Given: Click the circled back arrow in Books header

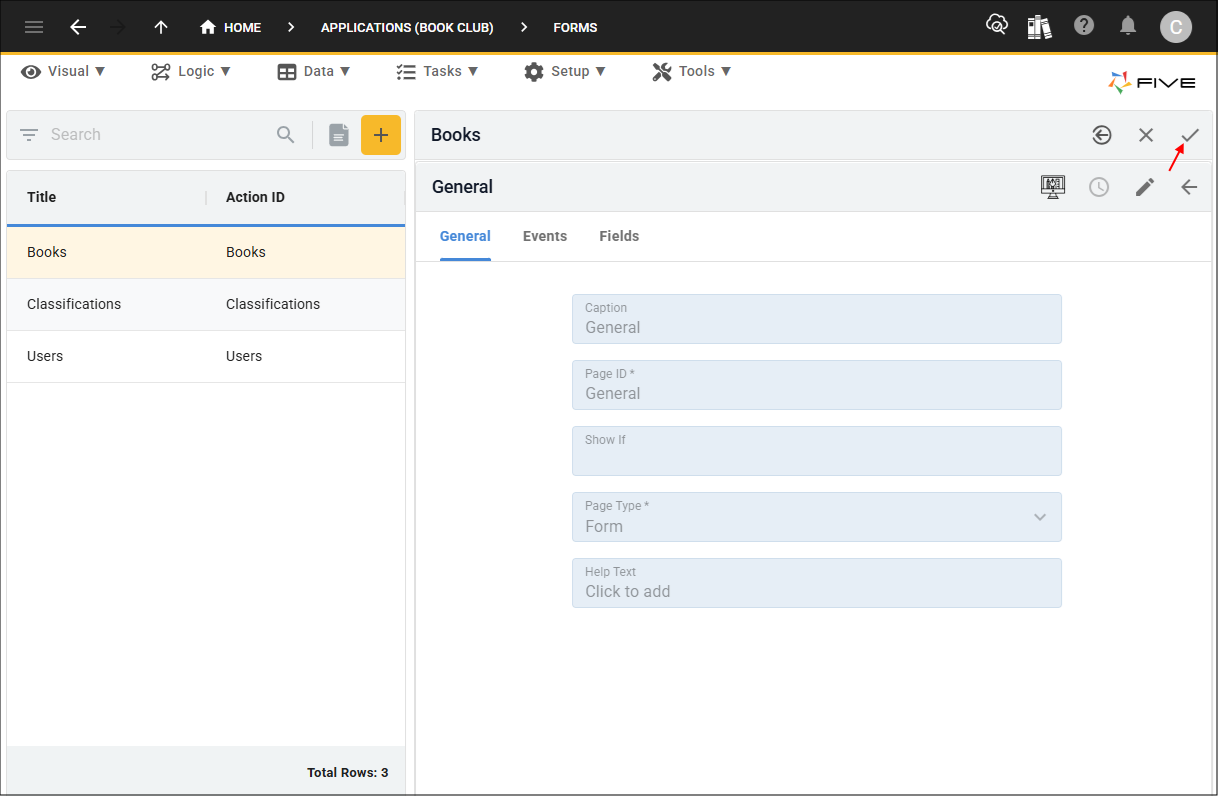Looking at the screenshot, I should point(1102,135).
